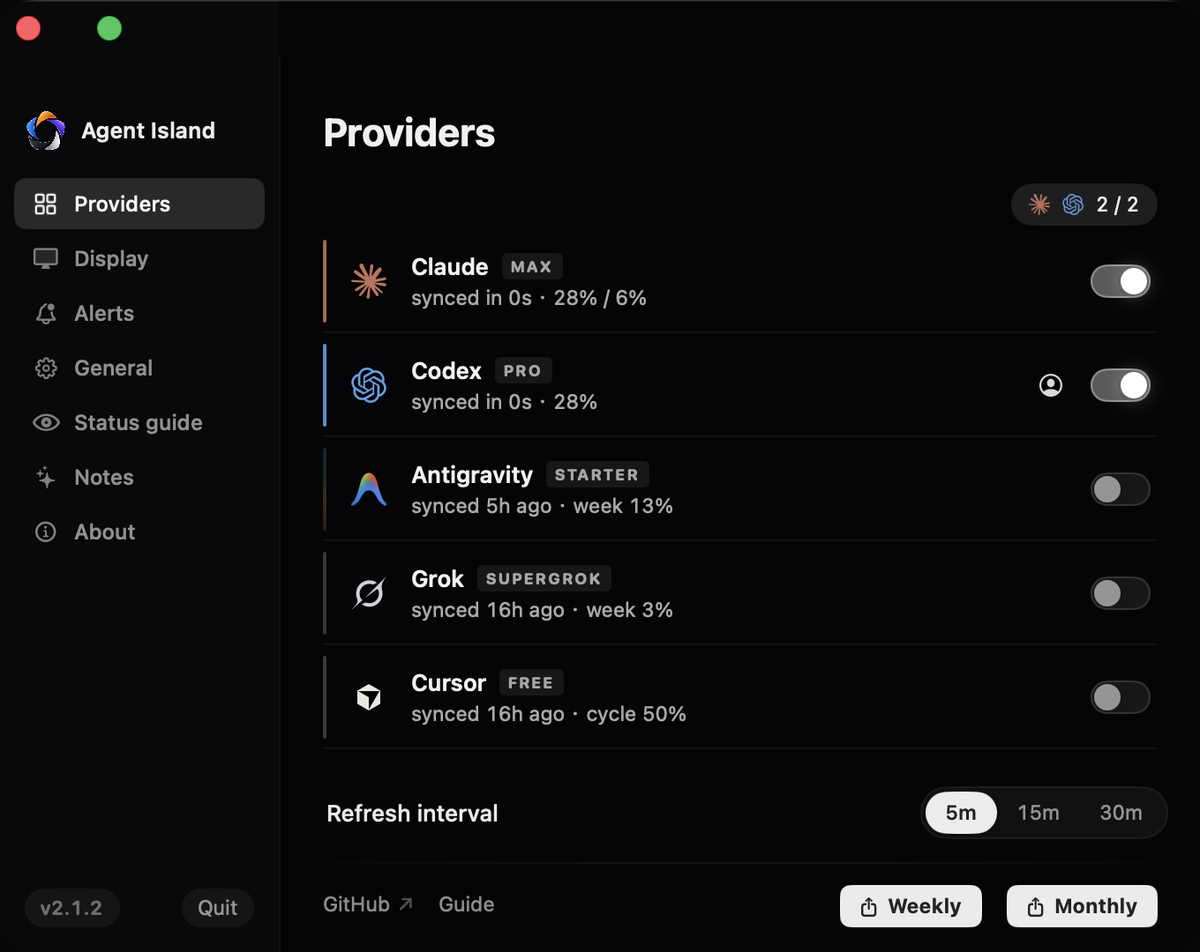Viewport: 1200px width, 952px height.
Task: Click the Providers page heading
Action: click(x=409, y=133)
